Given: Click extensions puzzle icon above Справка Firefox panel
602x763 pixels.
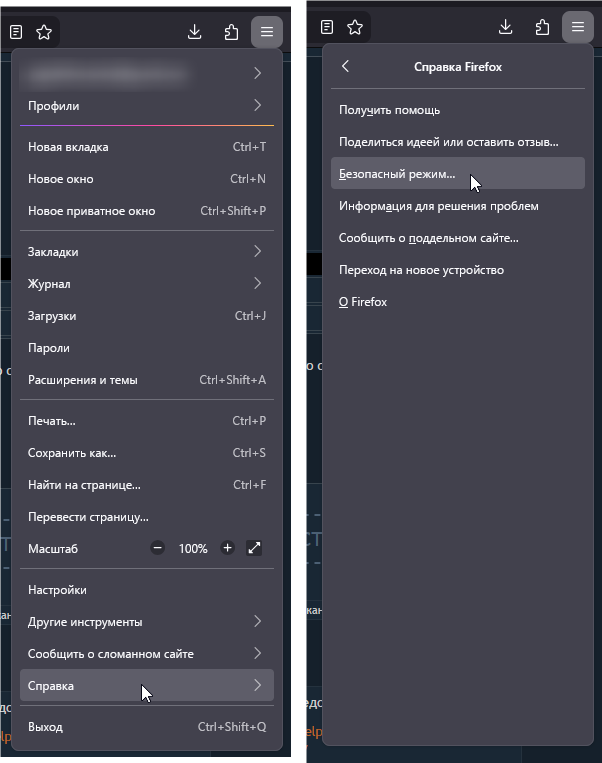Looking at the screenshot, I should pyautogui.click(x=543, y=28).
